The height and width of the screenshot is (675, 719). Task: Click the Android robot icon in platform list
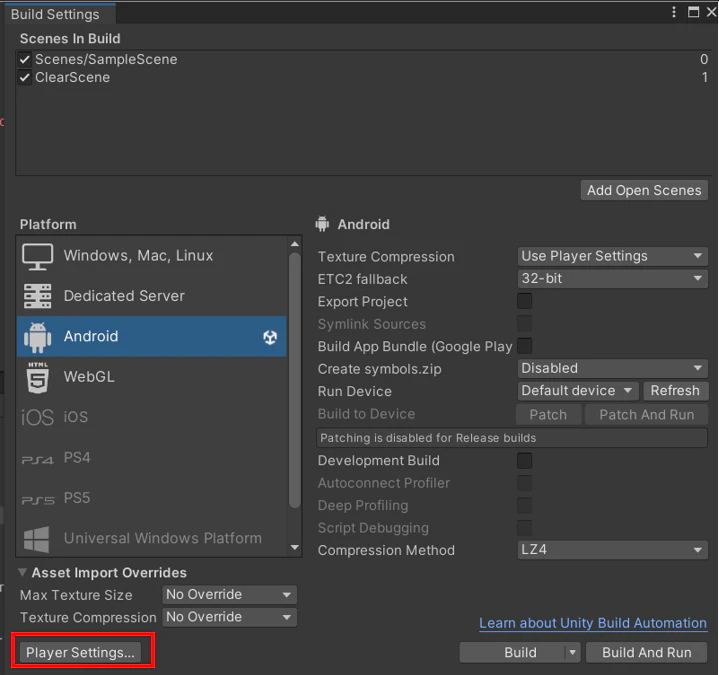[38, 337]
